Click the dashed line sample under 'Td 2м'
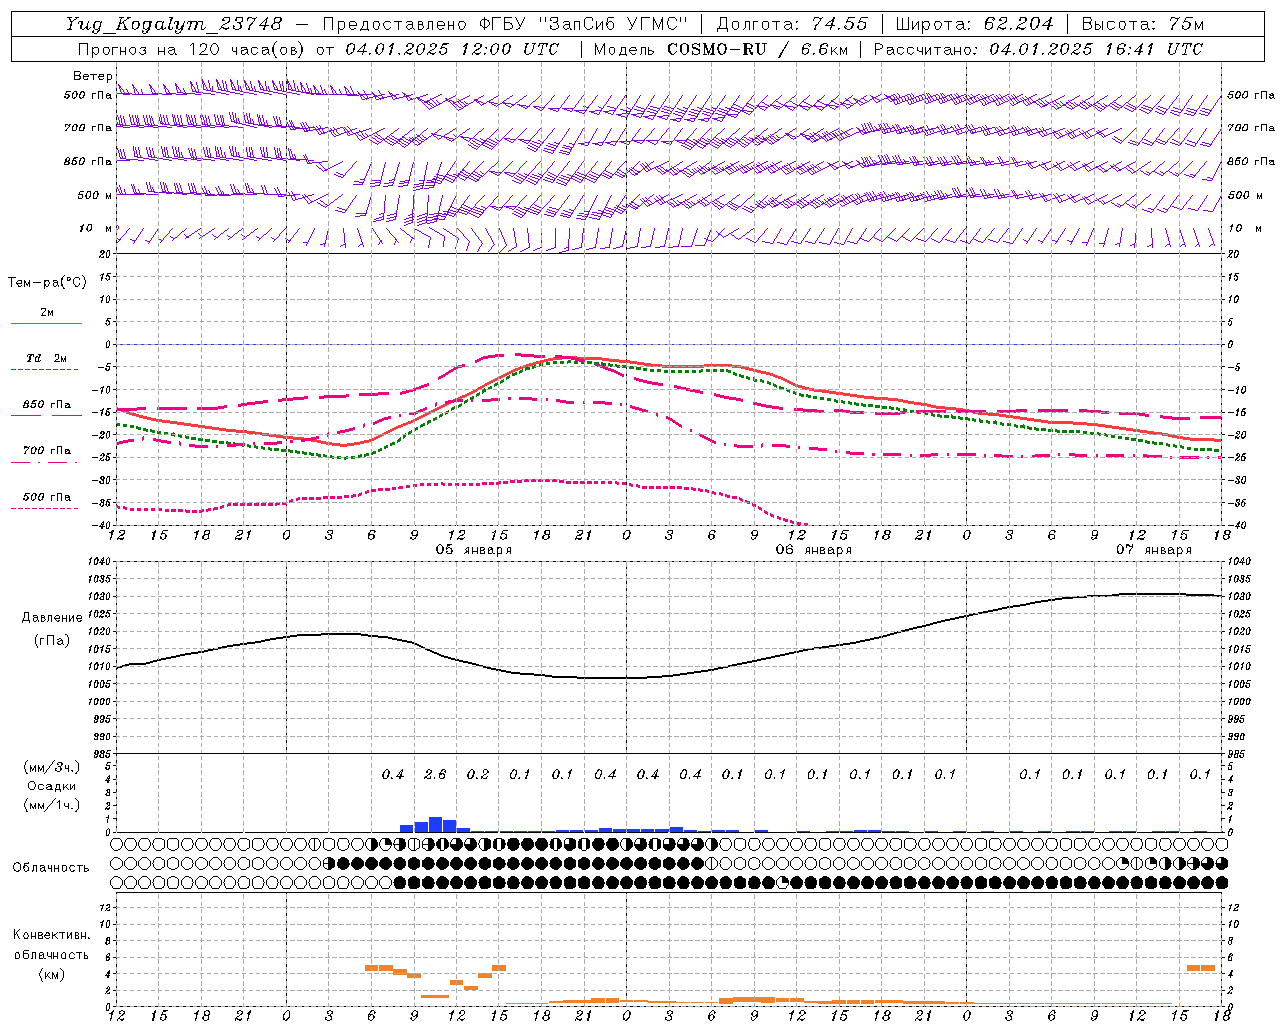Screen dimensions: 1280x1024 click(46, 370)
